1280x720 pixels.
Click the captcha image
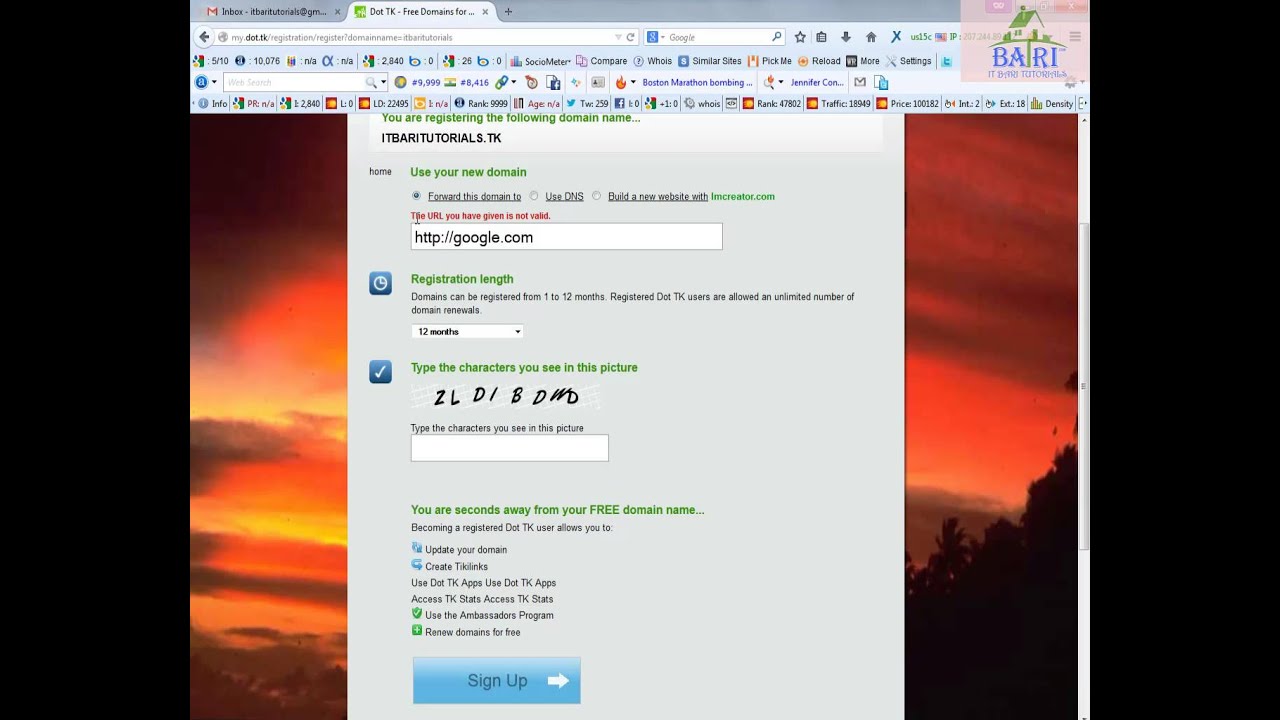click(x=505, y=397)
